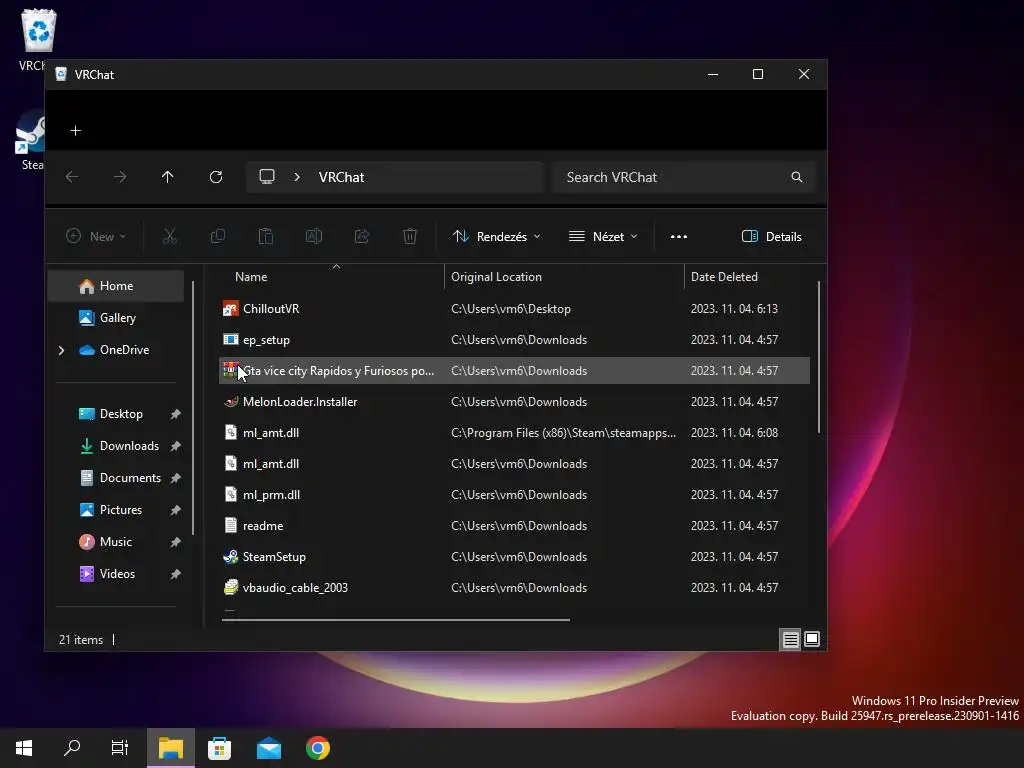The image size is (1024, 768).
Task: Select the ml_prm.dll file
Action: click(514, 495)
